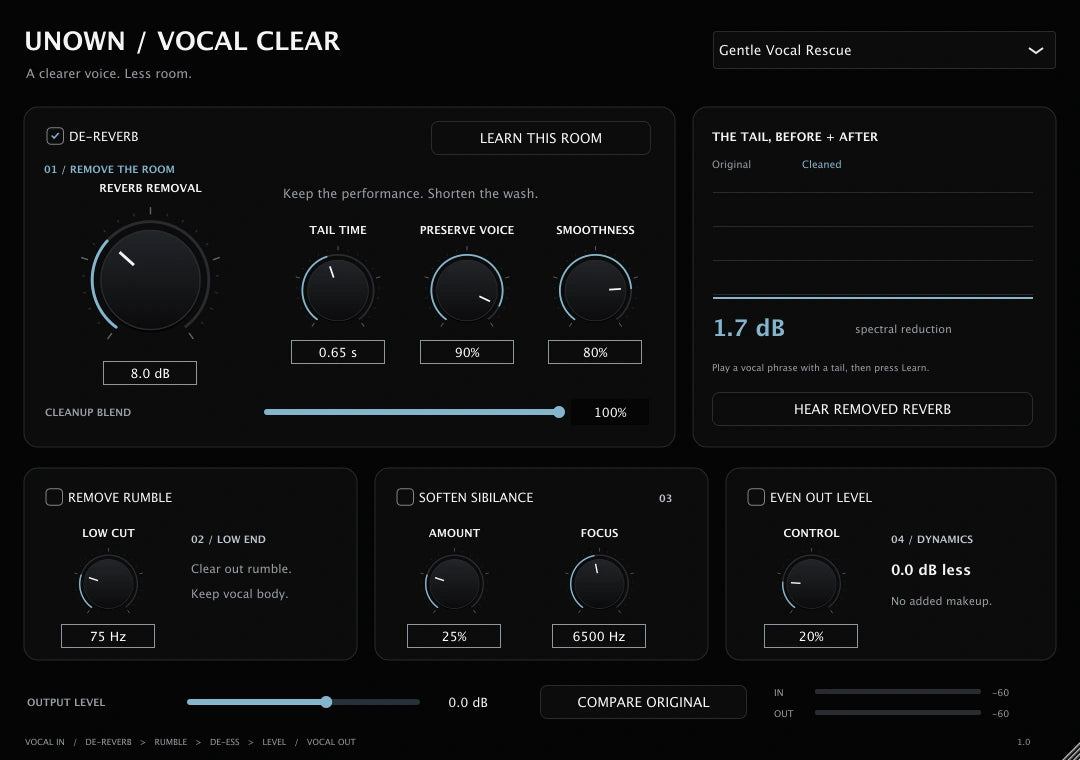Select the 80% smoothness field
This screenshot has height=760, width=1080.
(x=595, y=352)
